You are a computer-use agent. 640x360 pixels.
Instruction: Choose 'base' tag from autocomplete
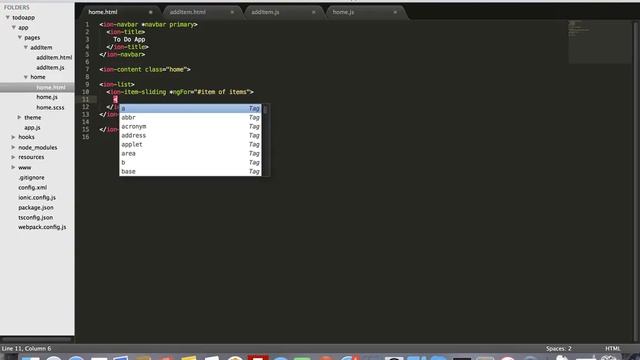click(x=190, y=171)
